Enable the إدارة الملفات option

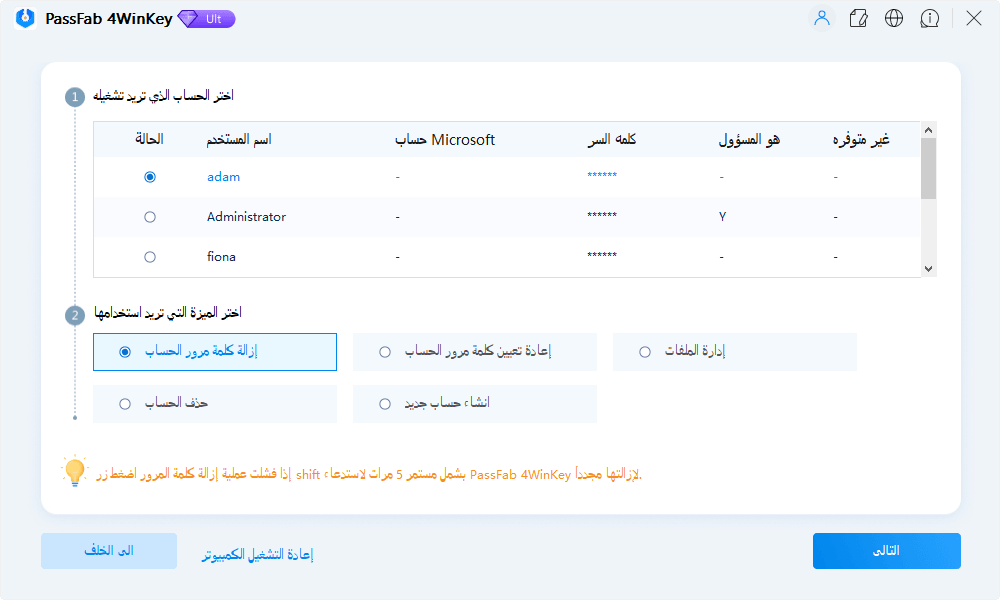(x=643, y=352)
